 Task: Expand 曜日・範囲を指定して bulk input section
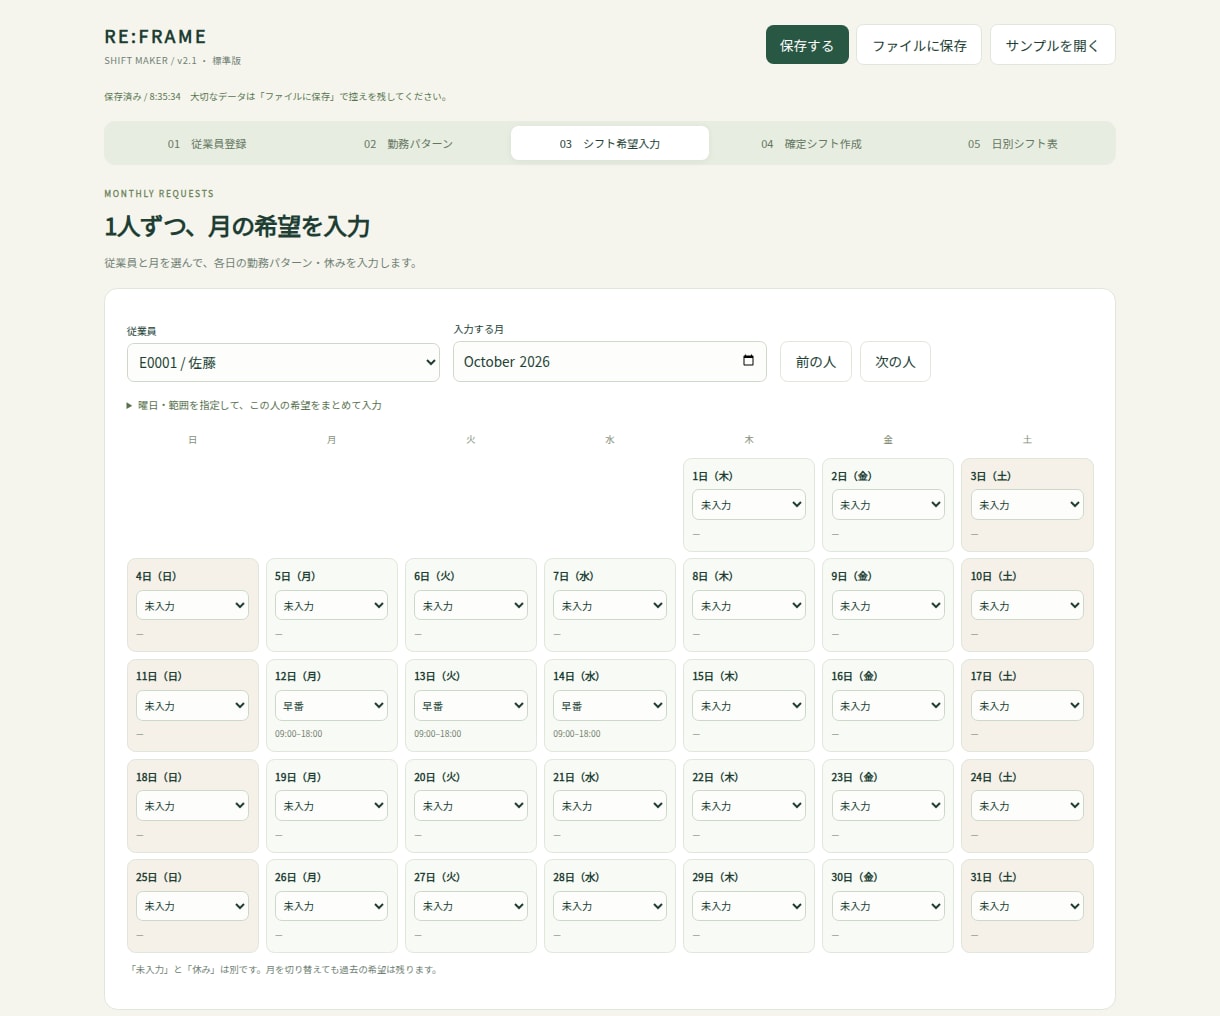(x=254, y=405)
